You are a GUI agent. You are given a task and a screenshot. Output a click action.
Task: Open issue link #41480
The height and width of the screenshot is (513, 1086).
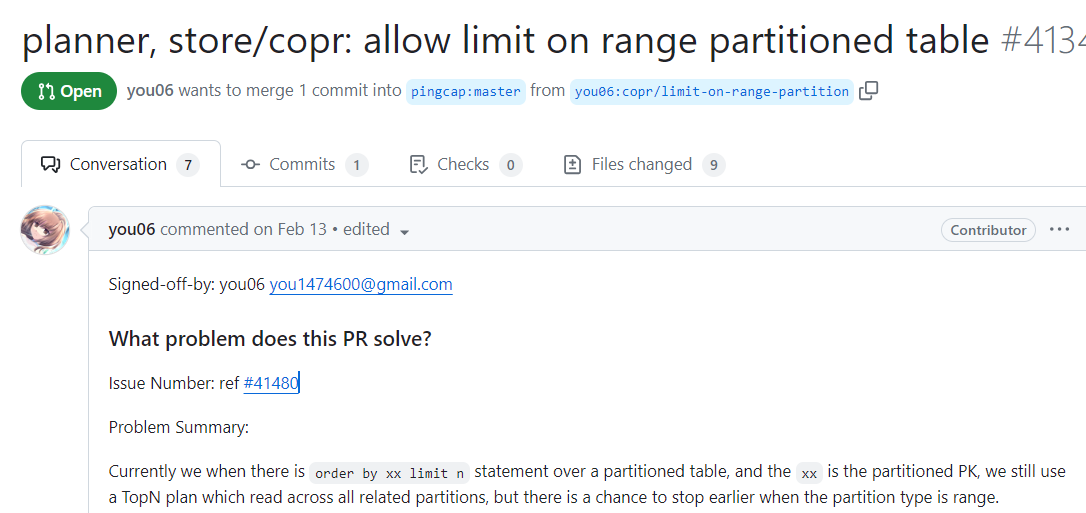271,383
